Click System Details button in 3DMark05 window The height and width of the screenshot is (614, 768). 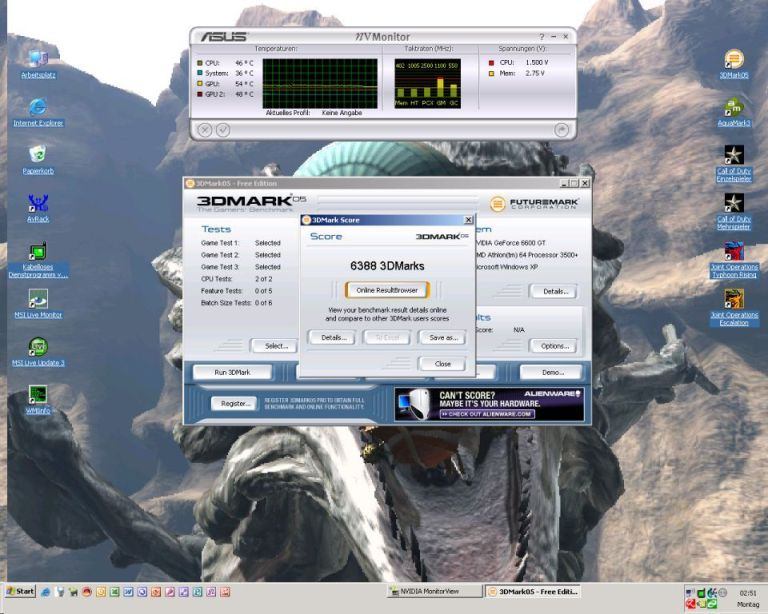point(554,291)
